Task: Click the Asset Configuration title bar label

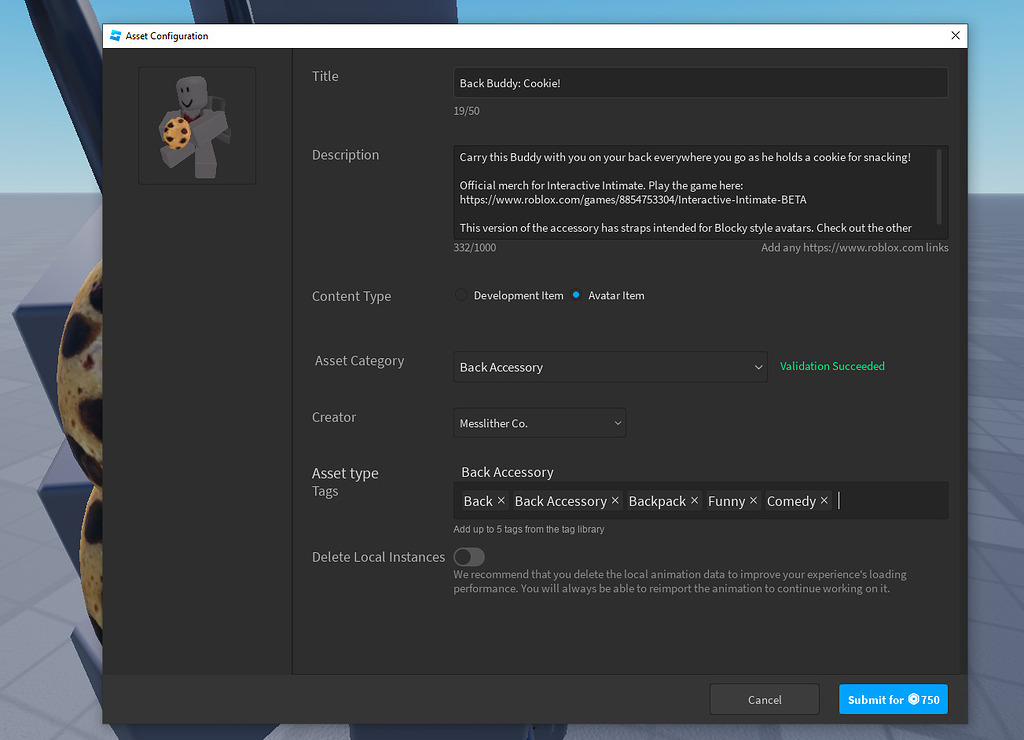Action: click(x=167, y=35)
